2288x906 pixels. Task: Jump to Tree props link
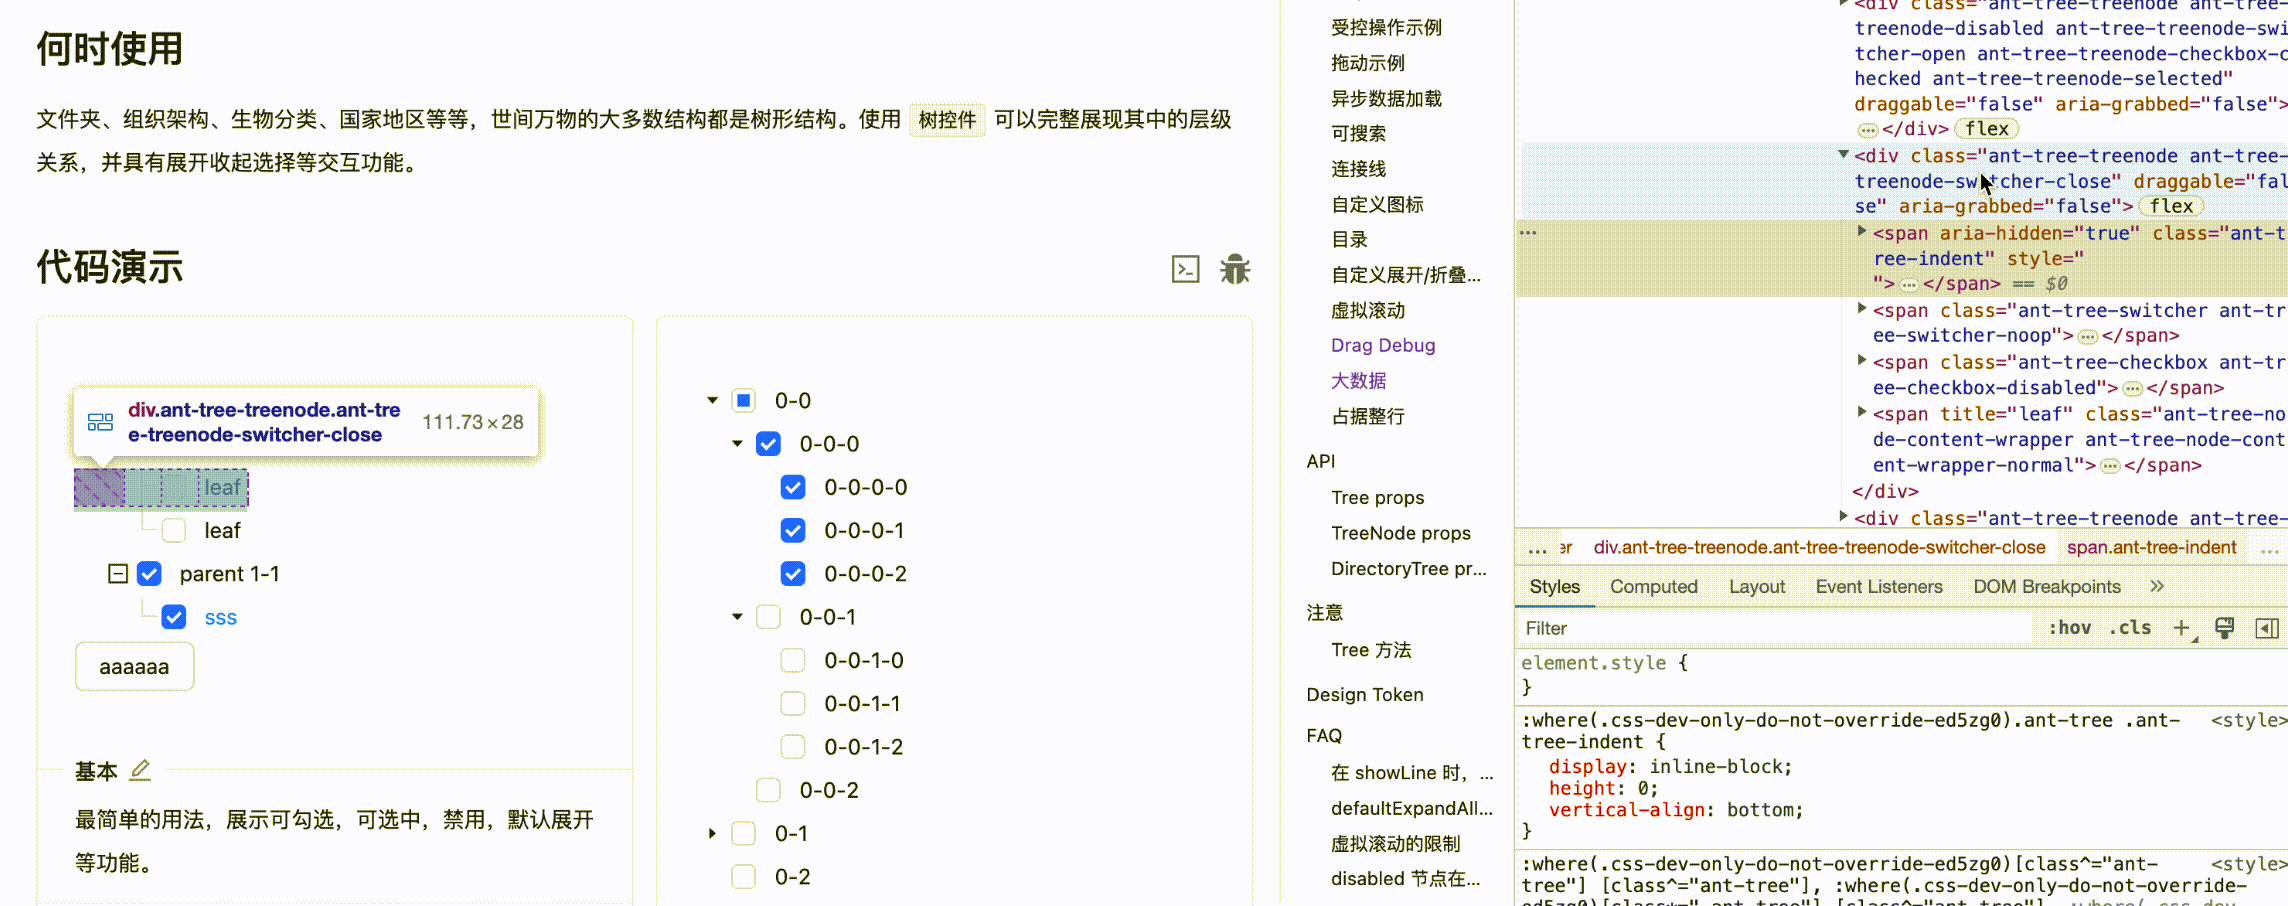pos(1377,497)
